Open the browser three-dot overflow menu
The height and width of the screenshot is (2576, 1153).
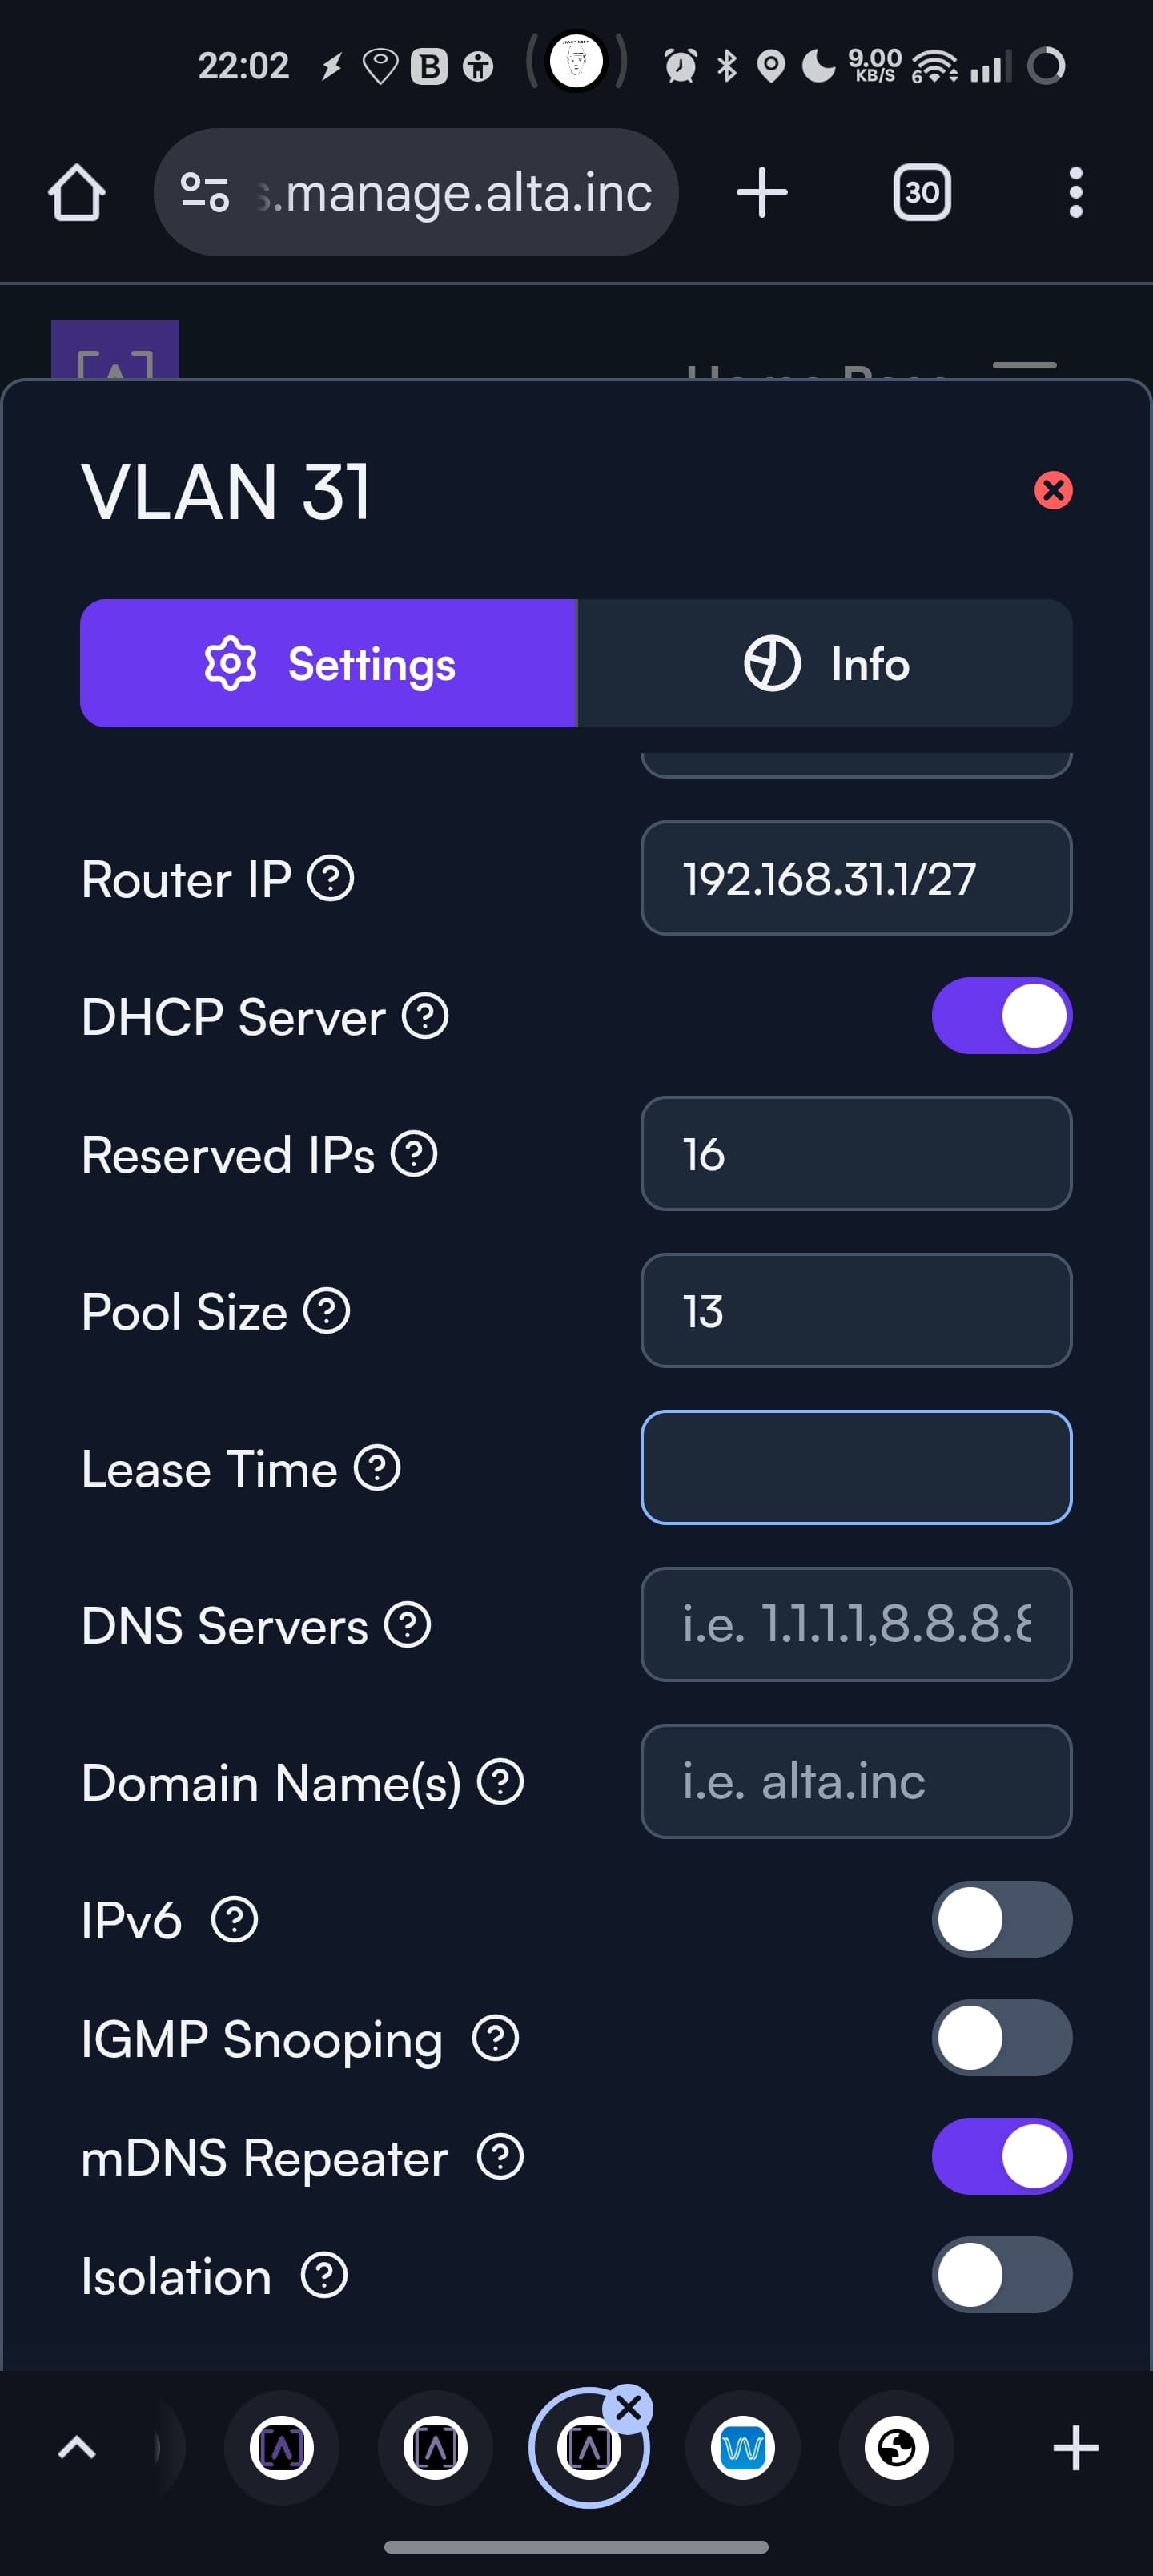(1075, 192)
